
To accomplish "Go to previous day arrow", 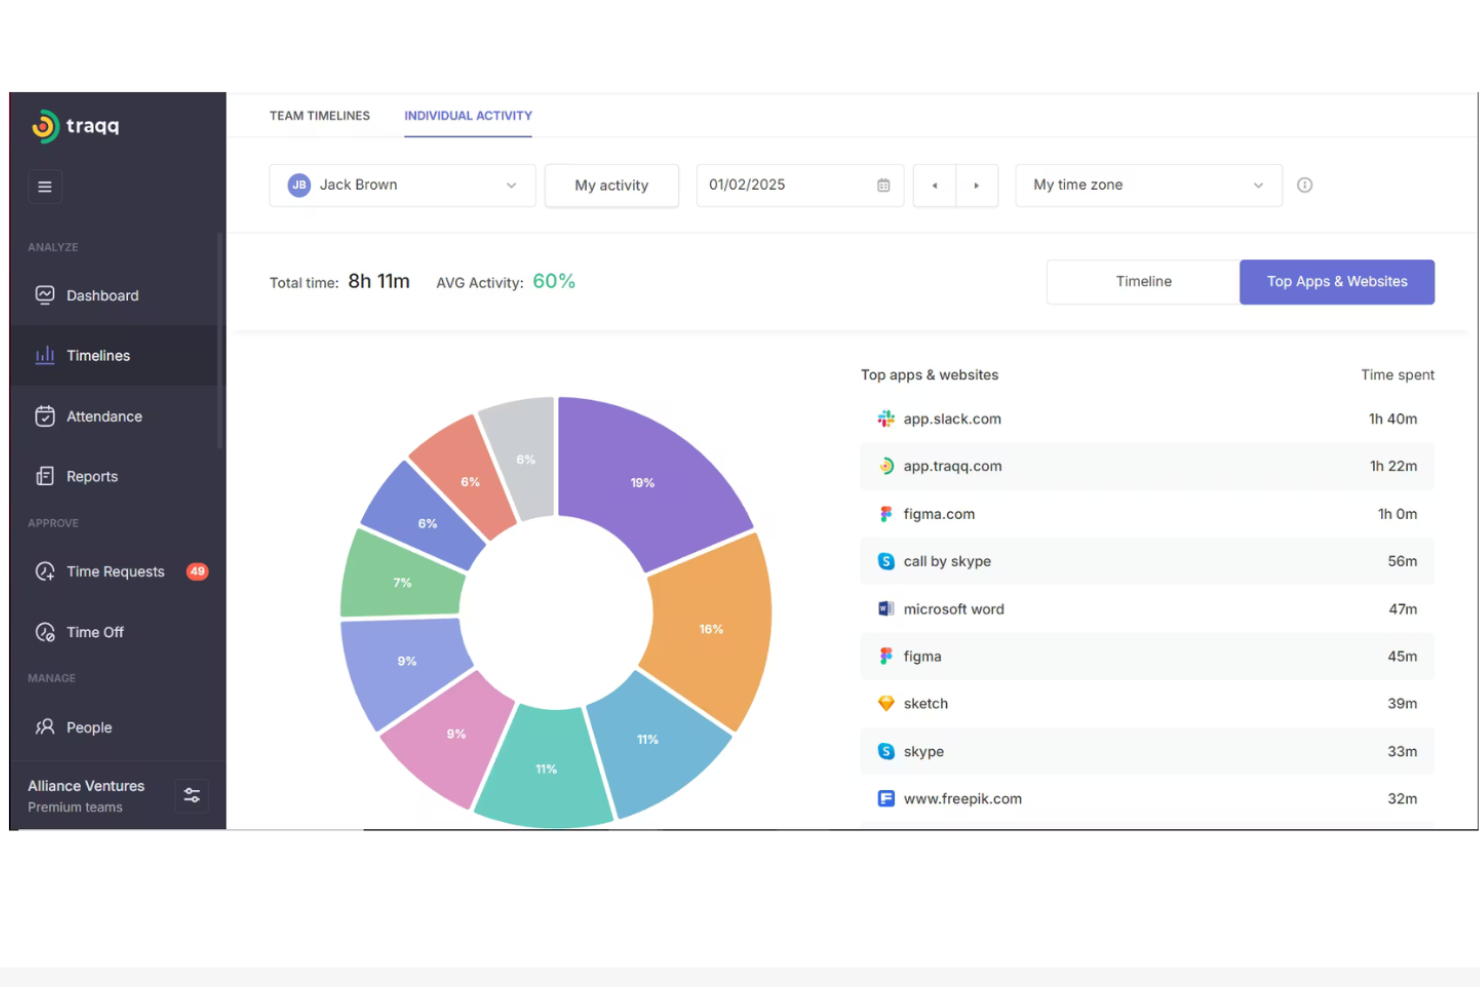I will point(935,185).
